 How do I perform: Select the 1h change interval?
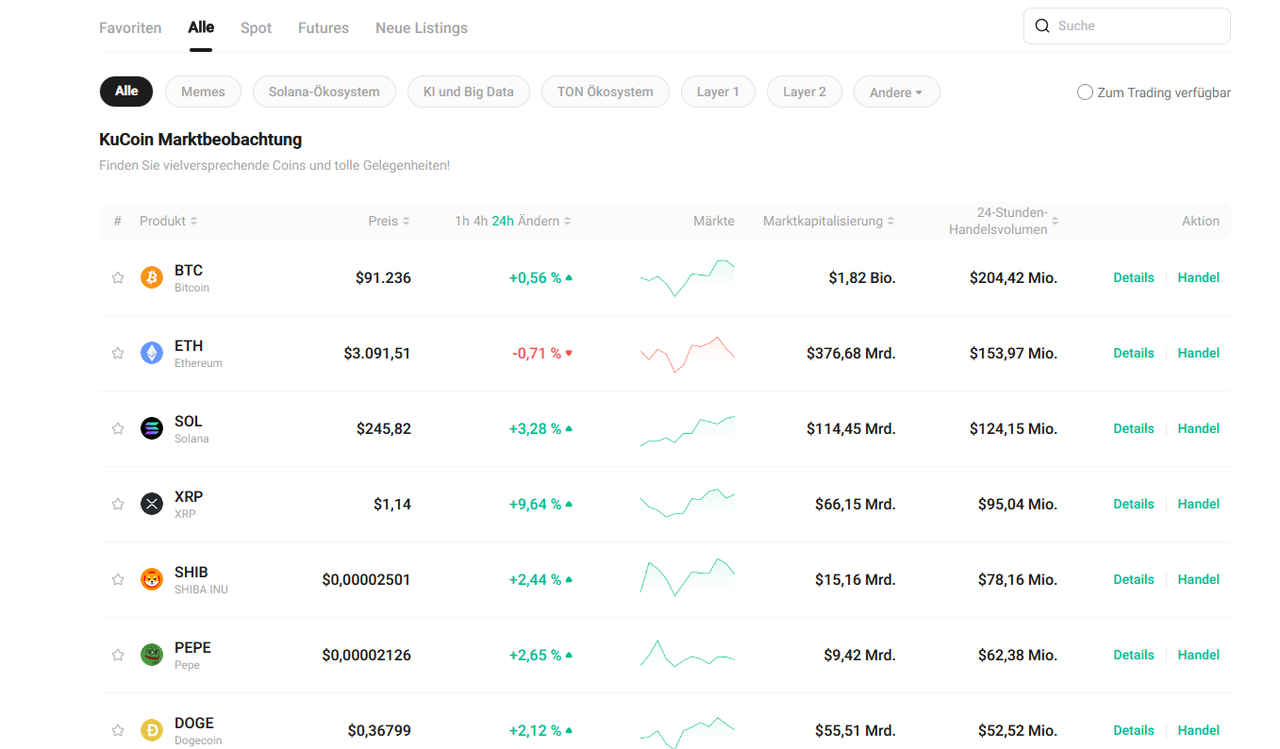coord(461,221)
